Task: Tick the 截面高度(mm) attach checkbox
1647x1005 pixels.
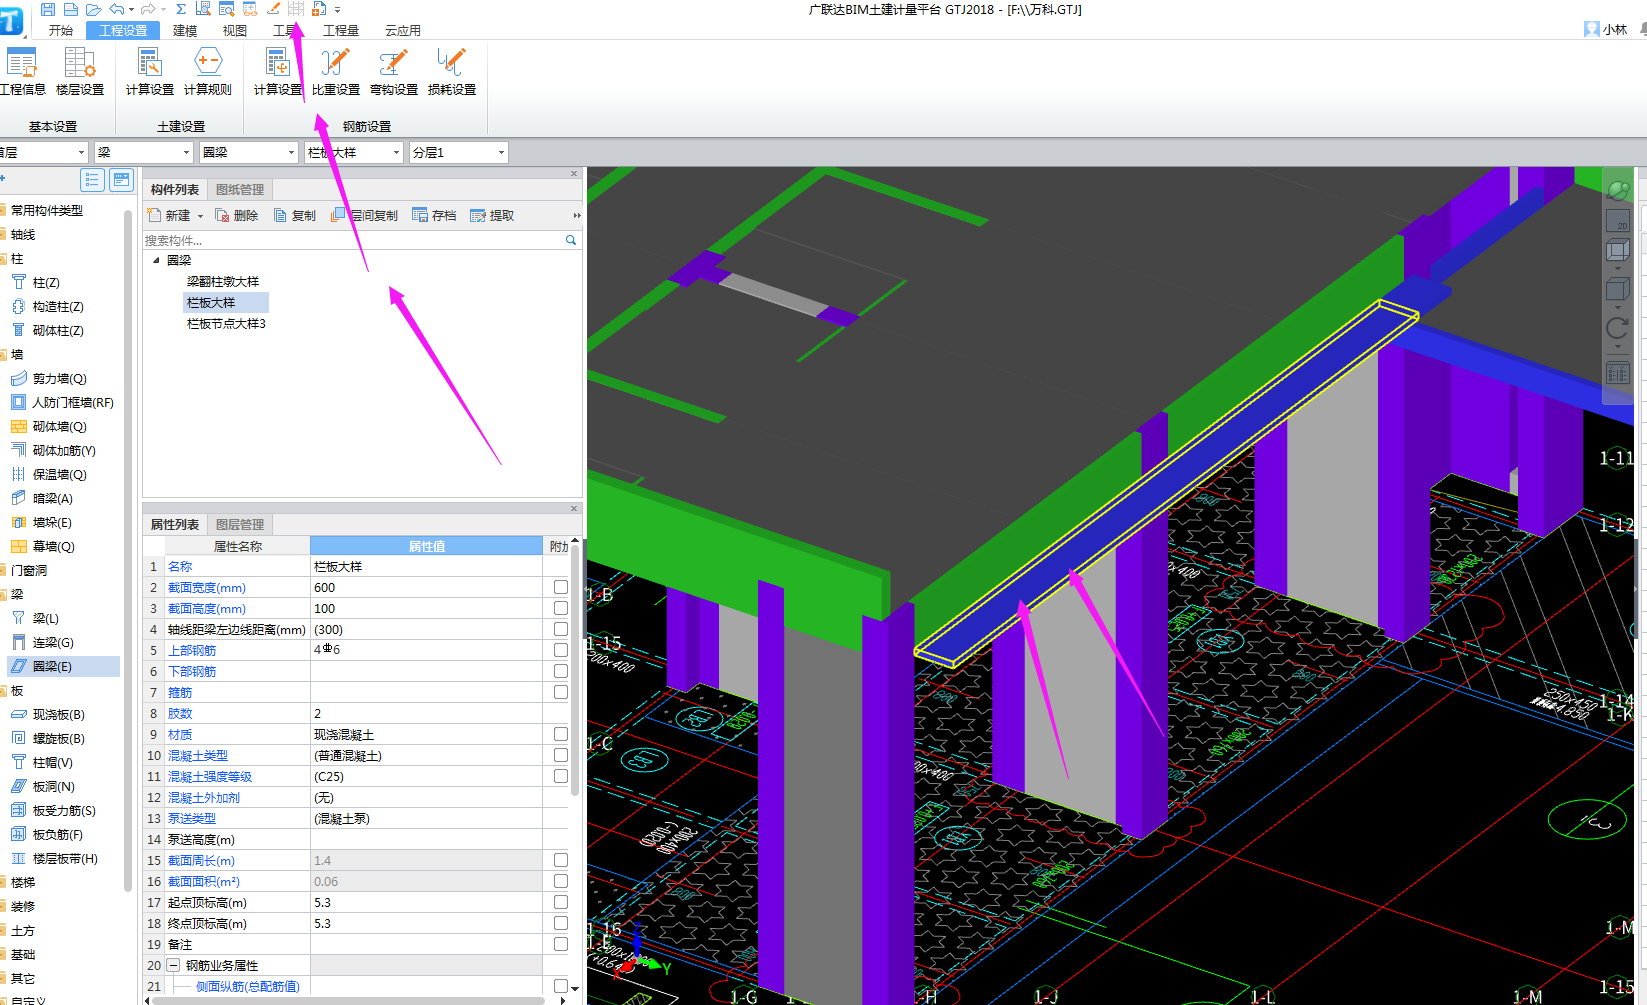Action: (561, 608)
